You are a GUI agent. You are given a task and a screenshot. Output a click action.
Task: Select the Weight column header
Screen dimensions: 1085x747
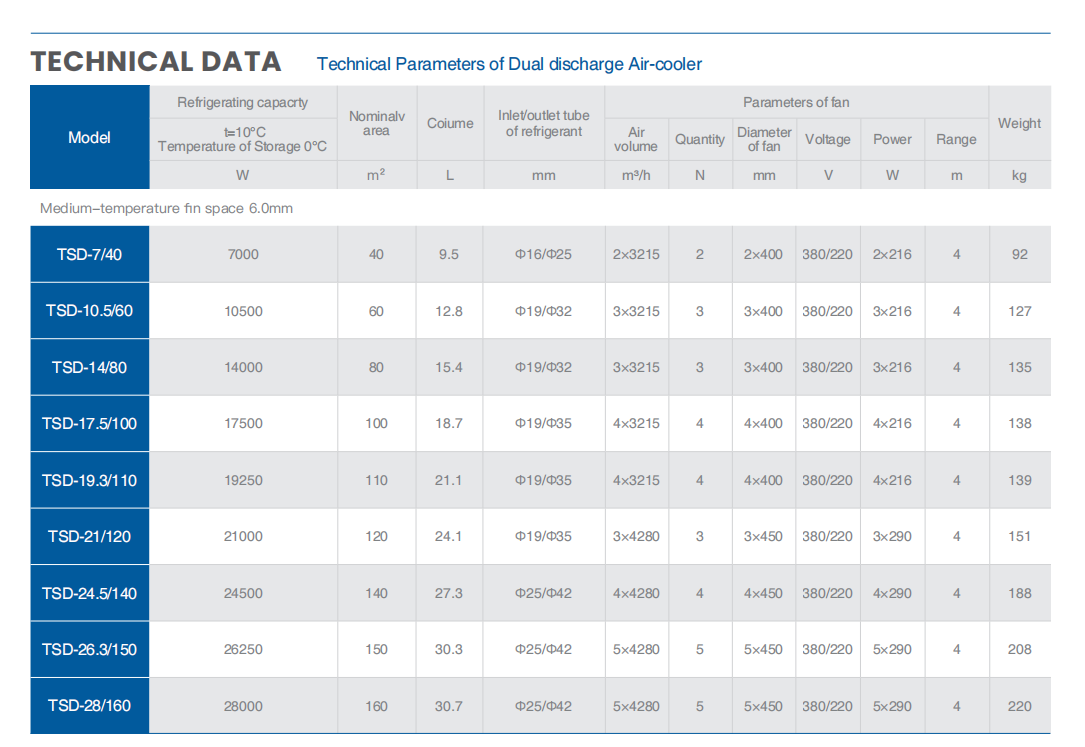pos(1019,123)
